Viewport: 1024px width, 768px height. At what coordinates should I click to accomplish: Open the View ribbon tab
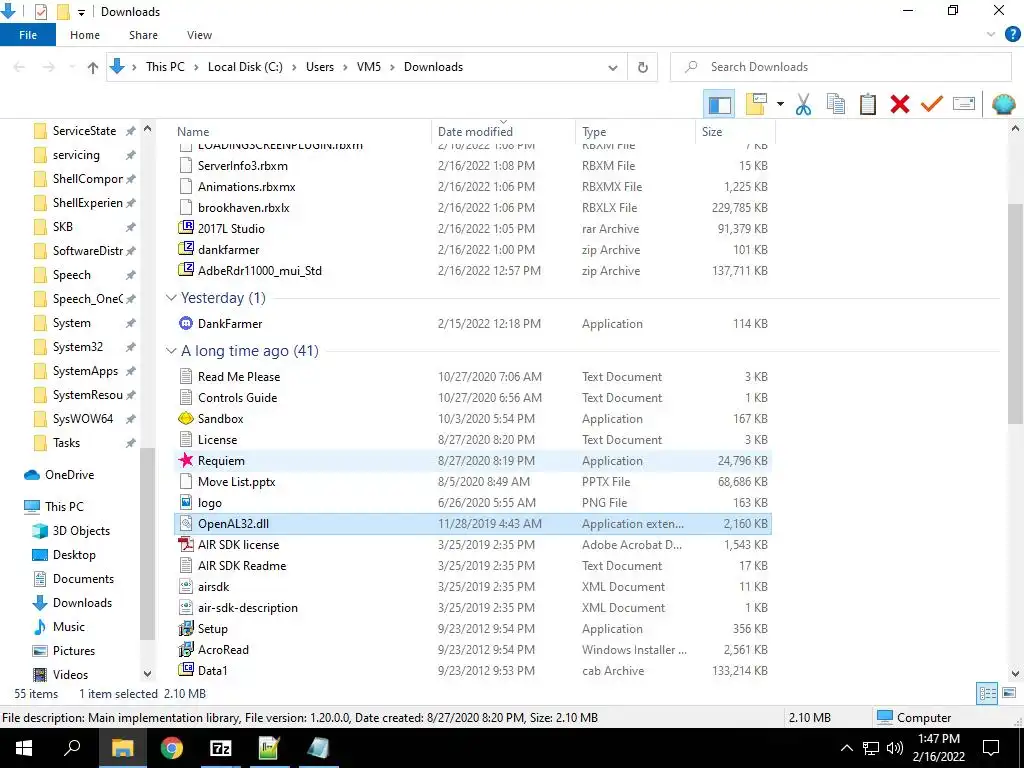click(x=199, y=35)
